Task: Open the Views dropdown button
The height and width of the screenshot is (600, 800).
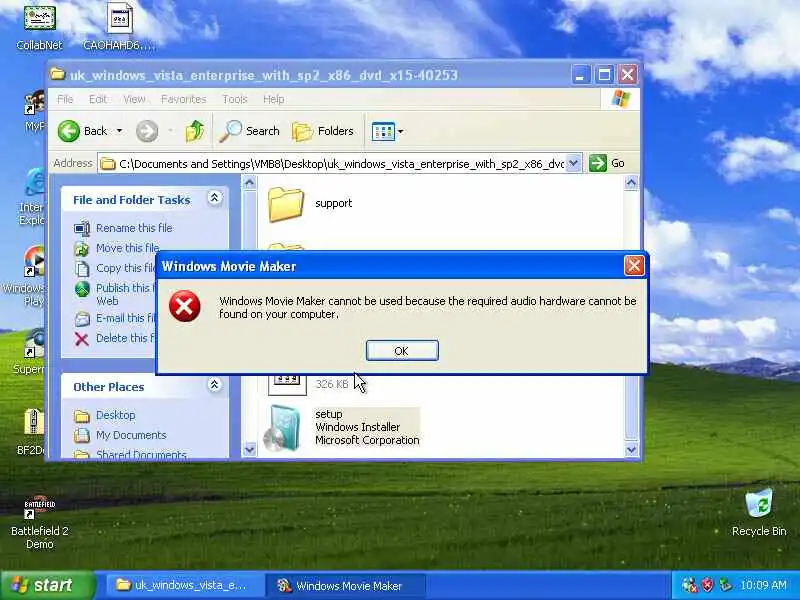Action: click(387, 131)
